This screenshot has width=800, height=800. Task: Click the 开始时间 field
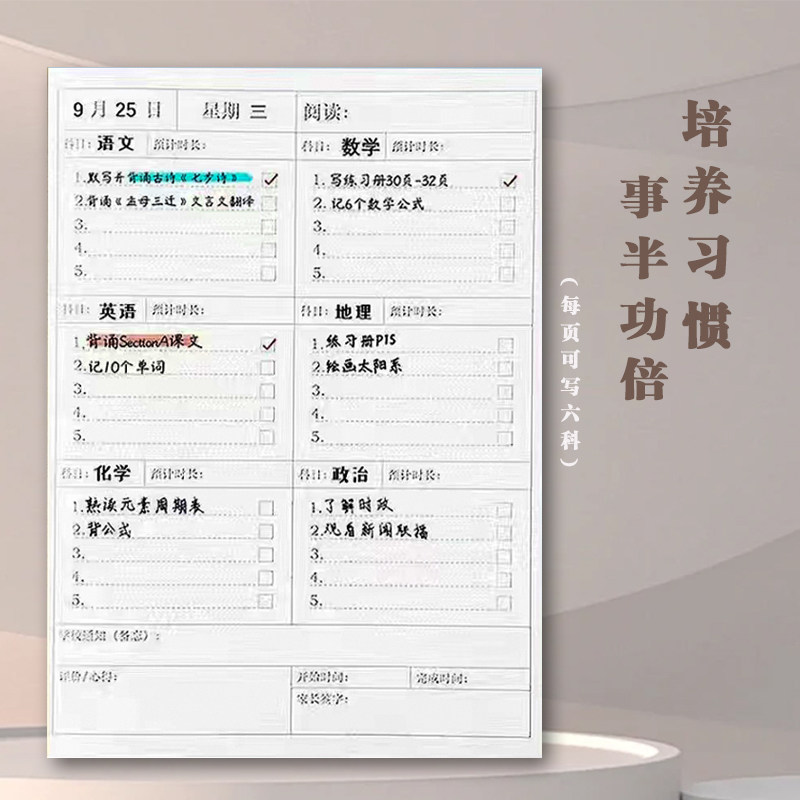click(351, 678)
